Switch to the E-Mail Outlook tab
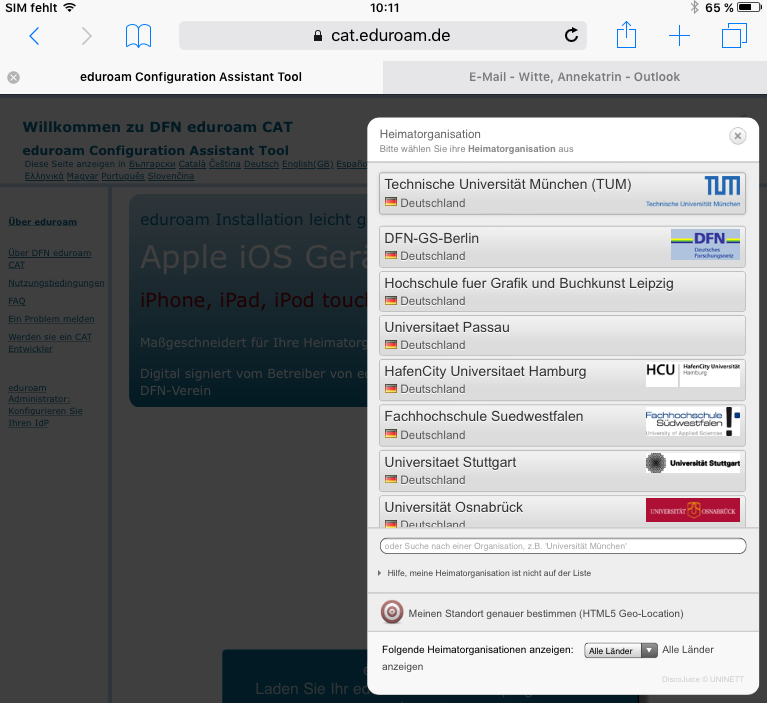Image resolution: width=767 pixels, height=703 pixels. [x=573, y=77]
